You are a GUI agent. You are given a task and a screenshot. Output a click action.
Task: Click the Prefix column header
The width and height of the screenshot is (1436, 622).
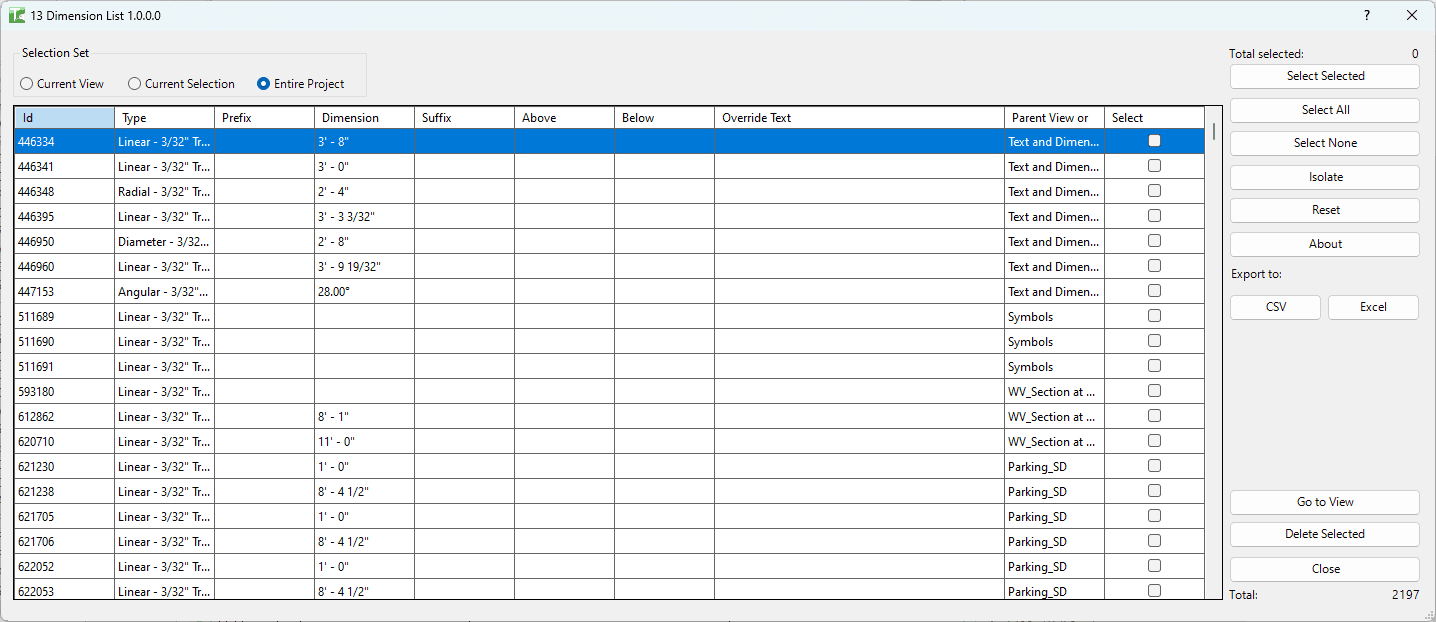coord(265,118)
